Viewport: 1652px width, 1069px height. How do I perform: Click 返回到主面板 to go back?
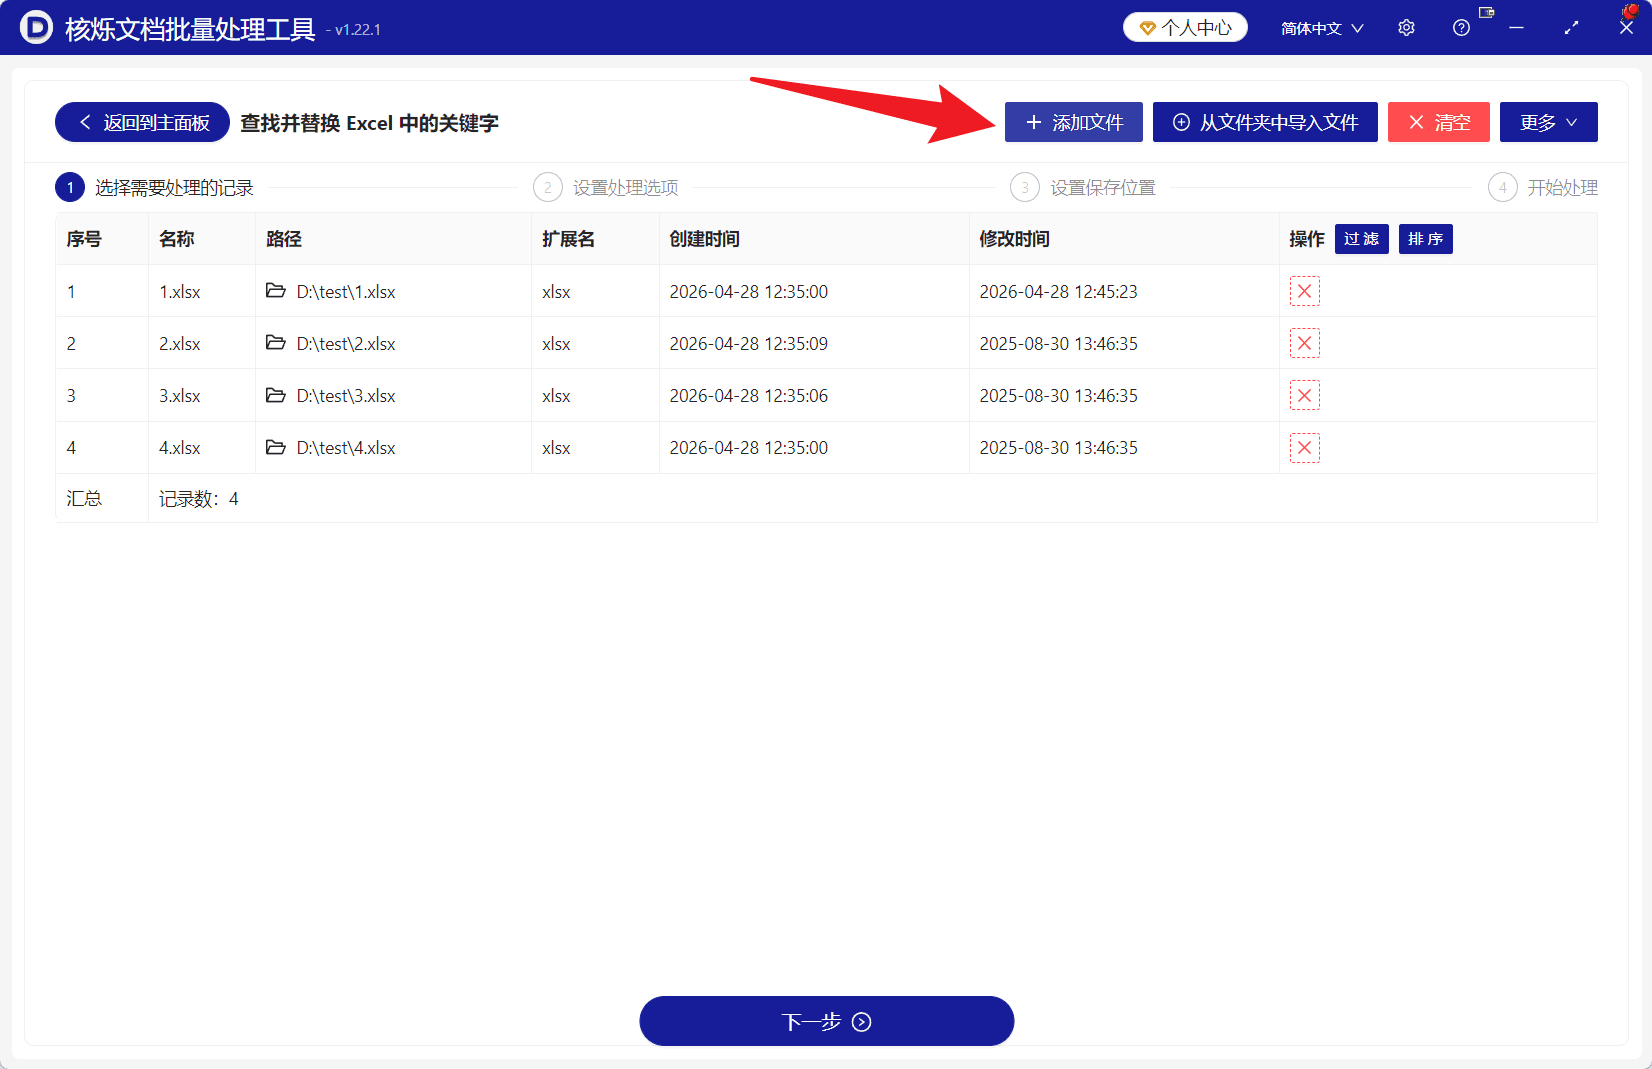(x=141, y=121)
